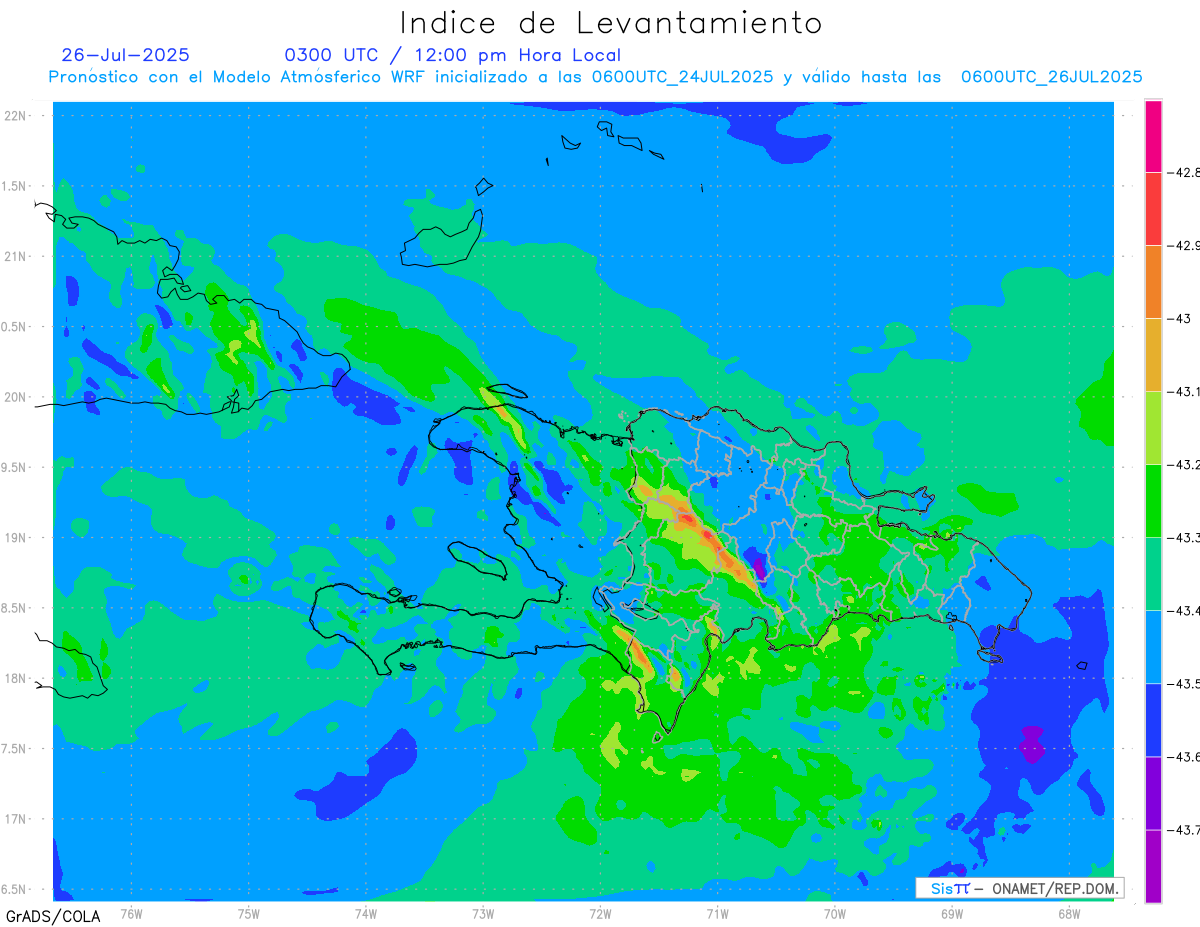Click the '-43.2' colorbar value
1200x927 pixels.
(x=1186, y=465)
